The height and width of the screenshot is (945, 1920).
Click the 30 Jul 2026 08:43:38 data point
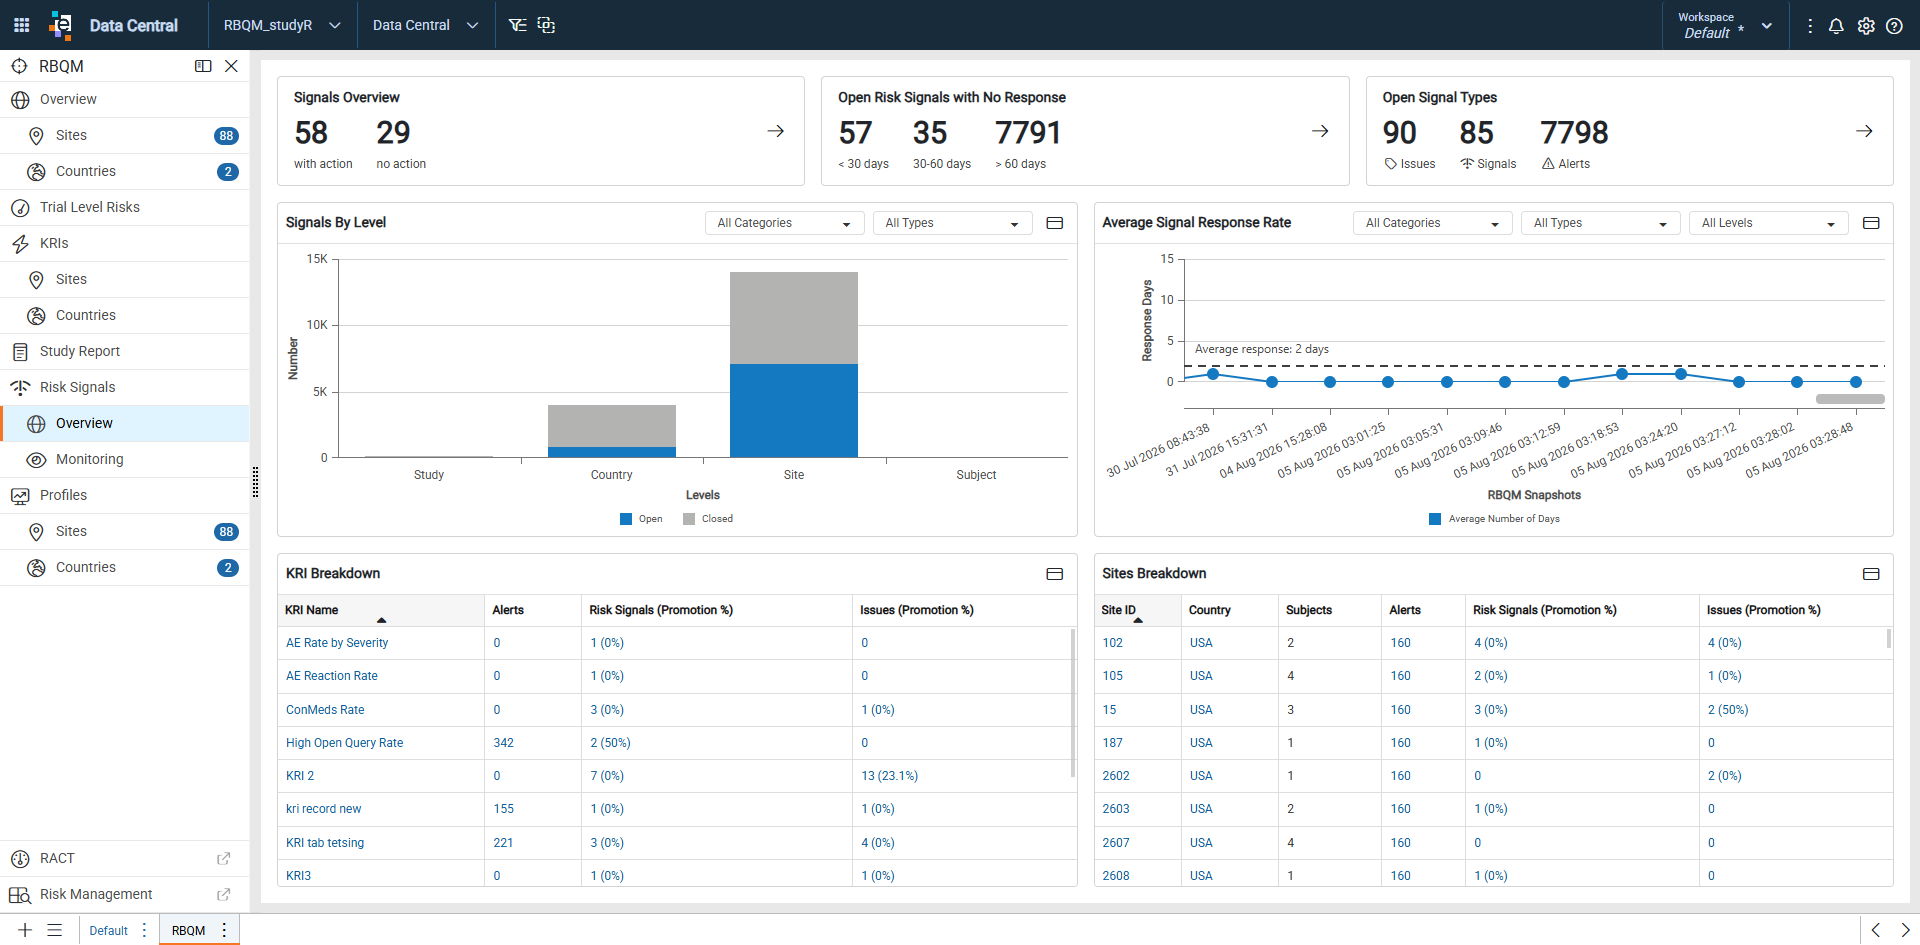point(1213,374)
